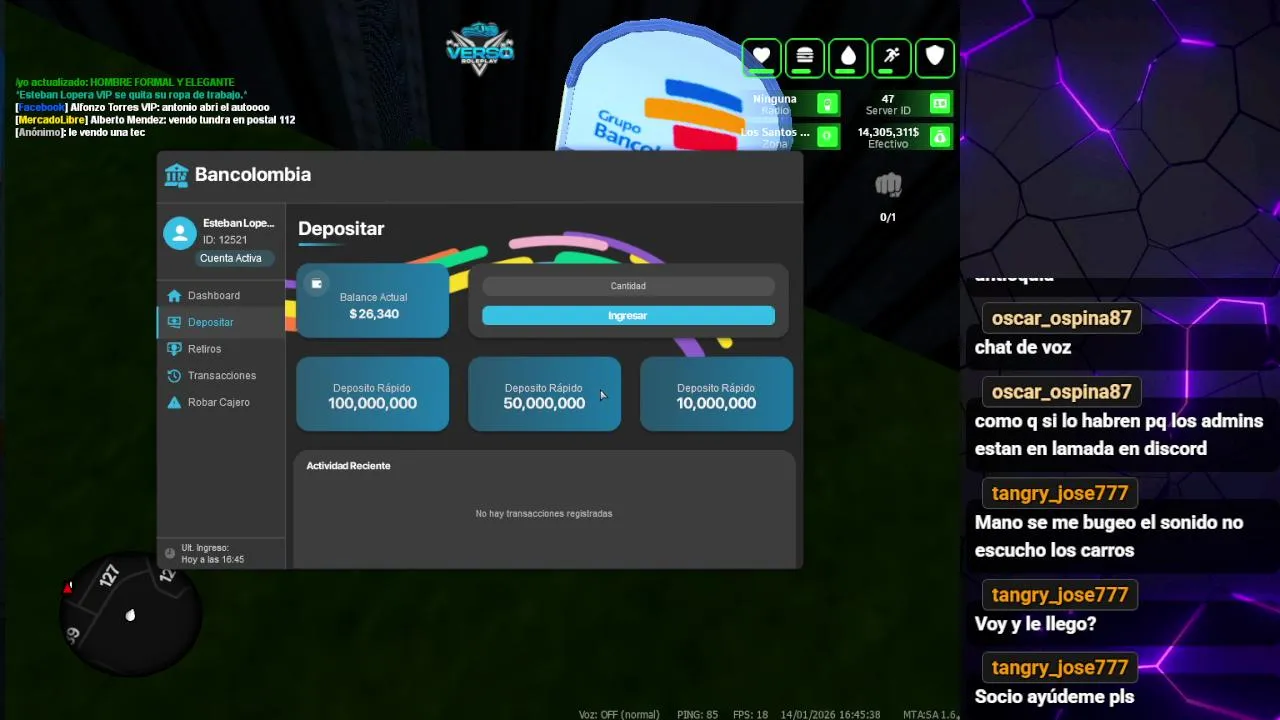Viewport: 1280px width, 720px height.
Task: Click the Voz: OFF (normal) status
Action: pos(619,715)
